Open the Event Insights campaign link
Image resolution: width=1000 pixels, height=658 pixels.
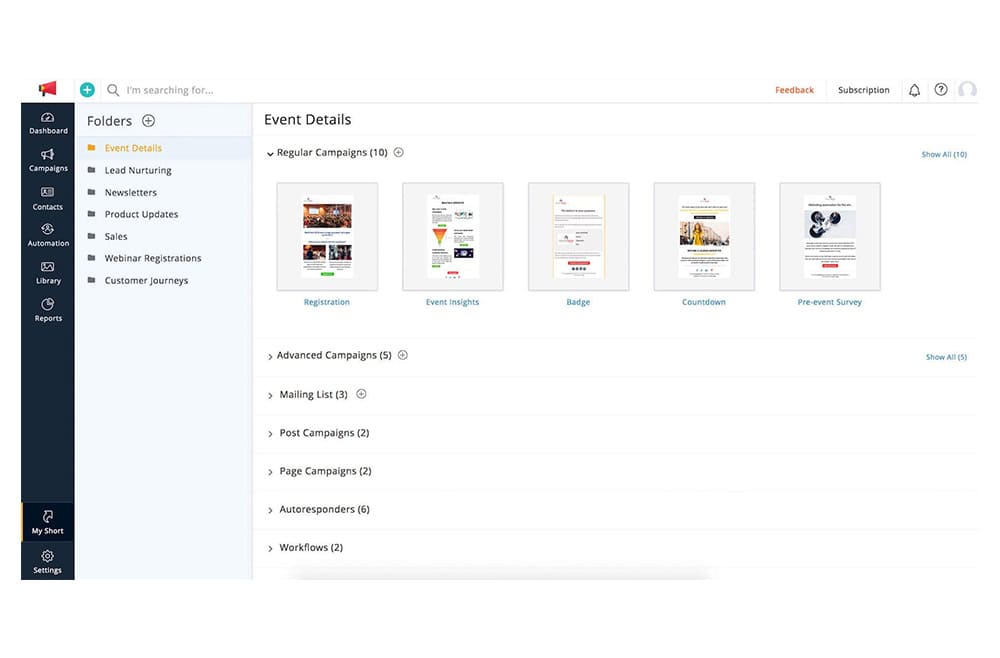tap(452, 302)
